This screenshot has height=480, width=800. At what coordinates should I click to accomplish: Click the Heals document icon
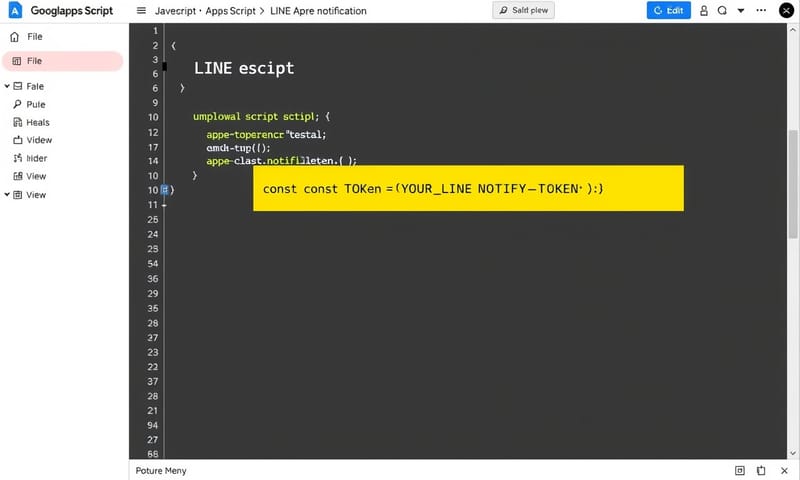pyautogui.click(x=18, y=122)
